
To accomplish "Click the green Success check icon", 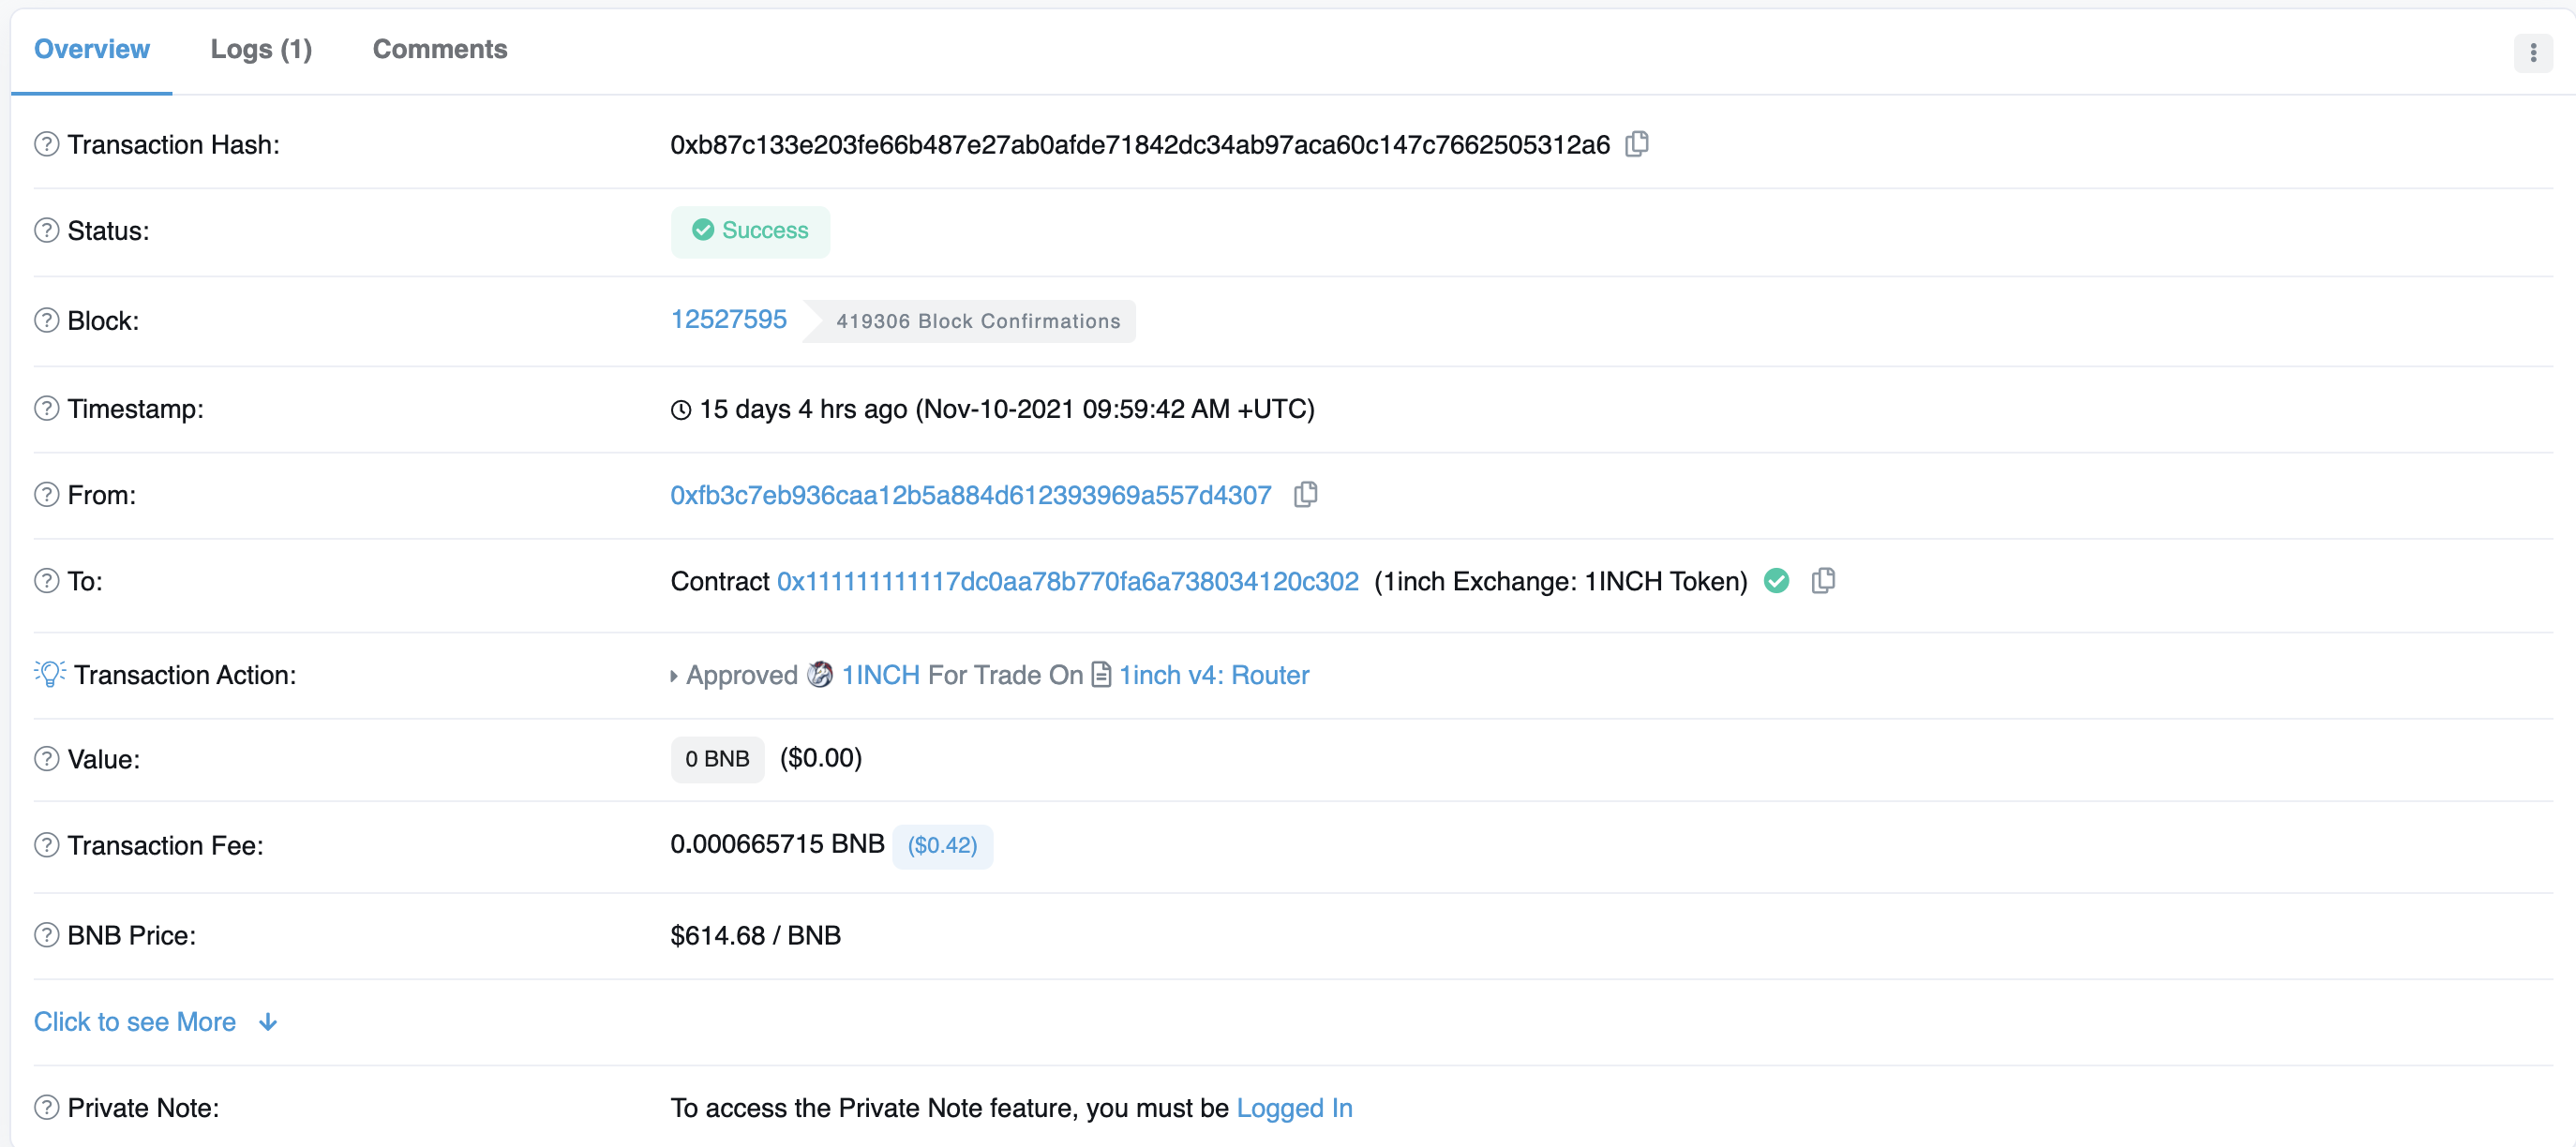I will click(703, 230).
